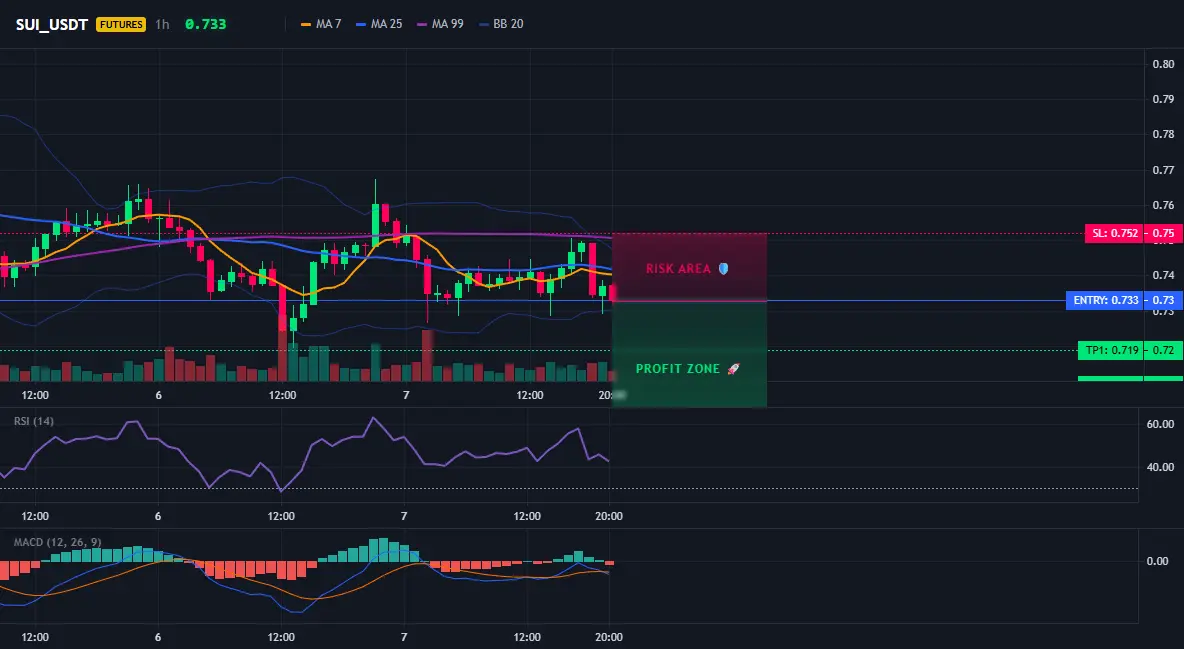Select the 1h timeframe label

(x=162, y=24)
